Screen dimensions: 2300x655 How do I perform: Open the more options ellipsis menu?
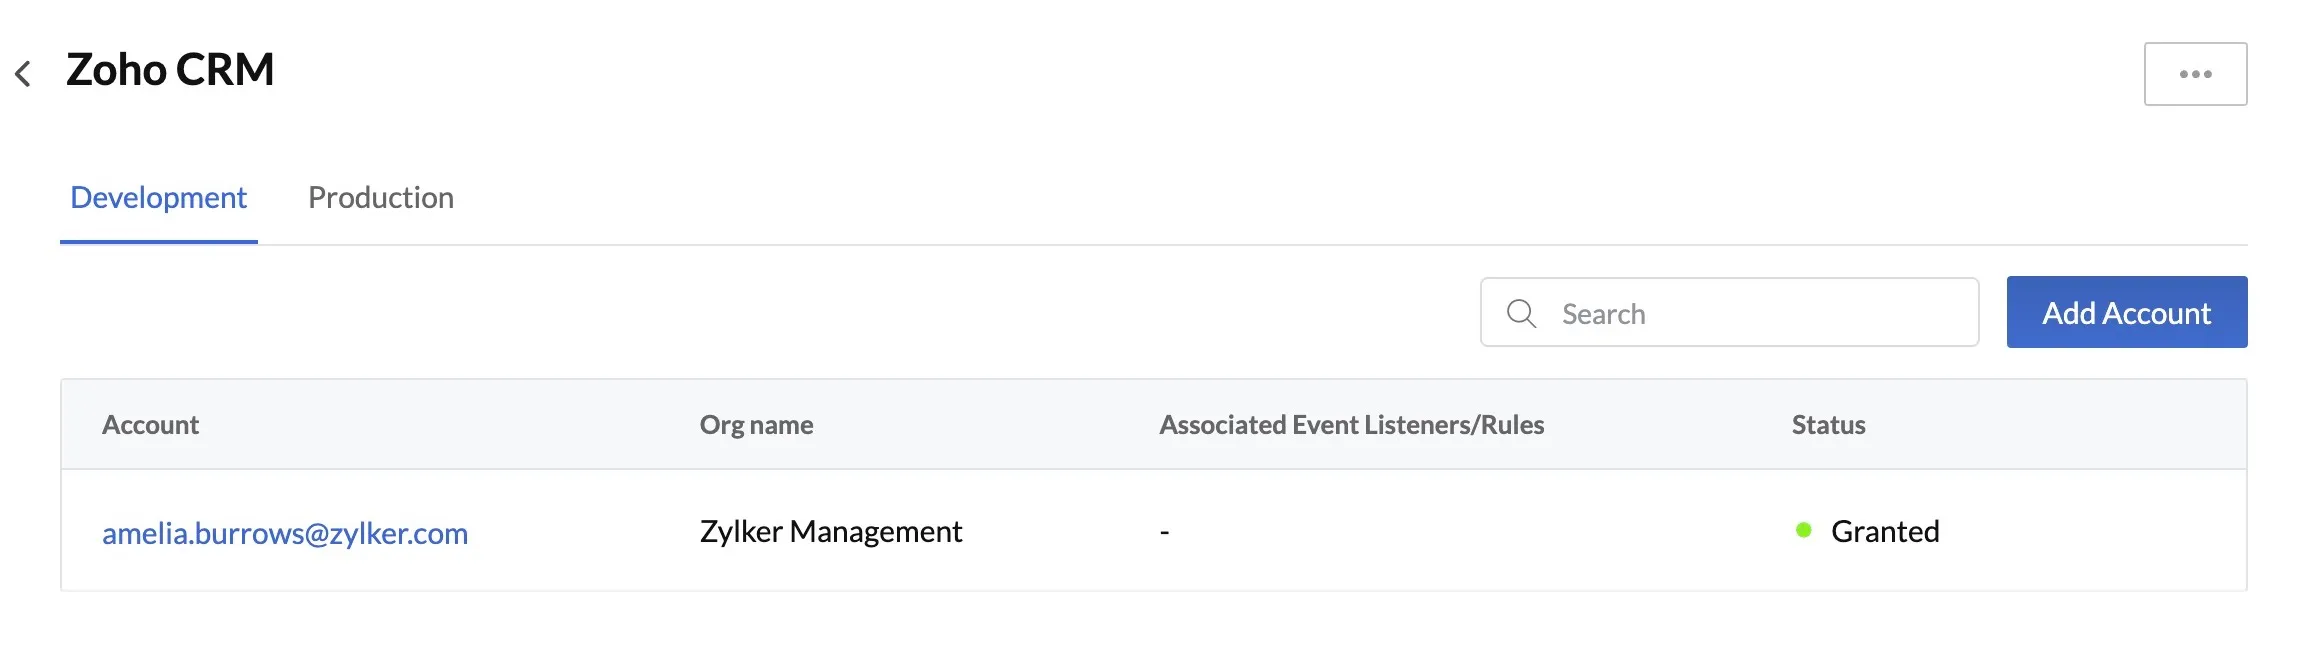click(2195, 74)
